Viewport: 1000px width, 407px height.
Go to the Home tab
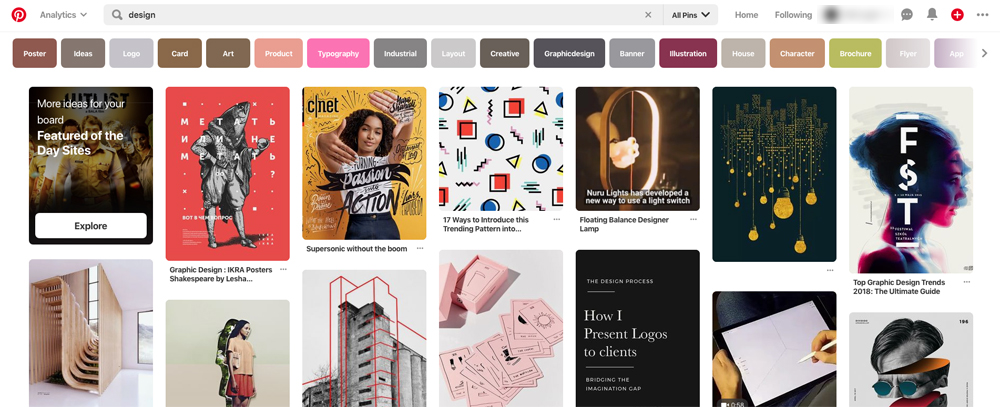(x=746, y=15)
